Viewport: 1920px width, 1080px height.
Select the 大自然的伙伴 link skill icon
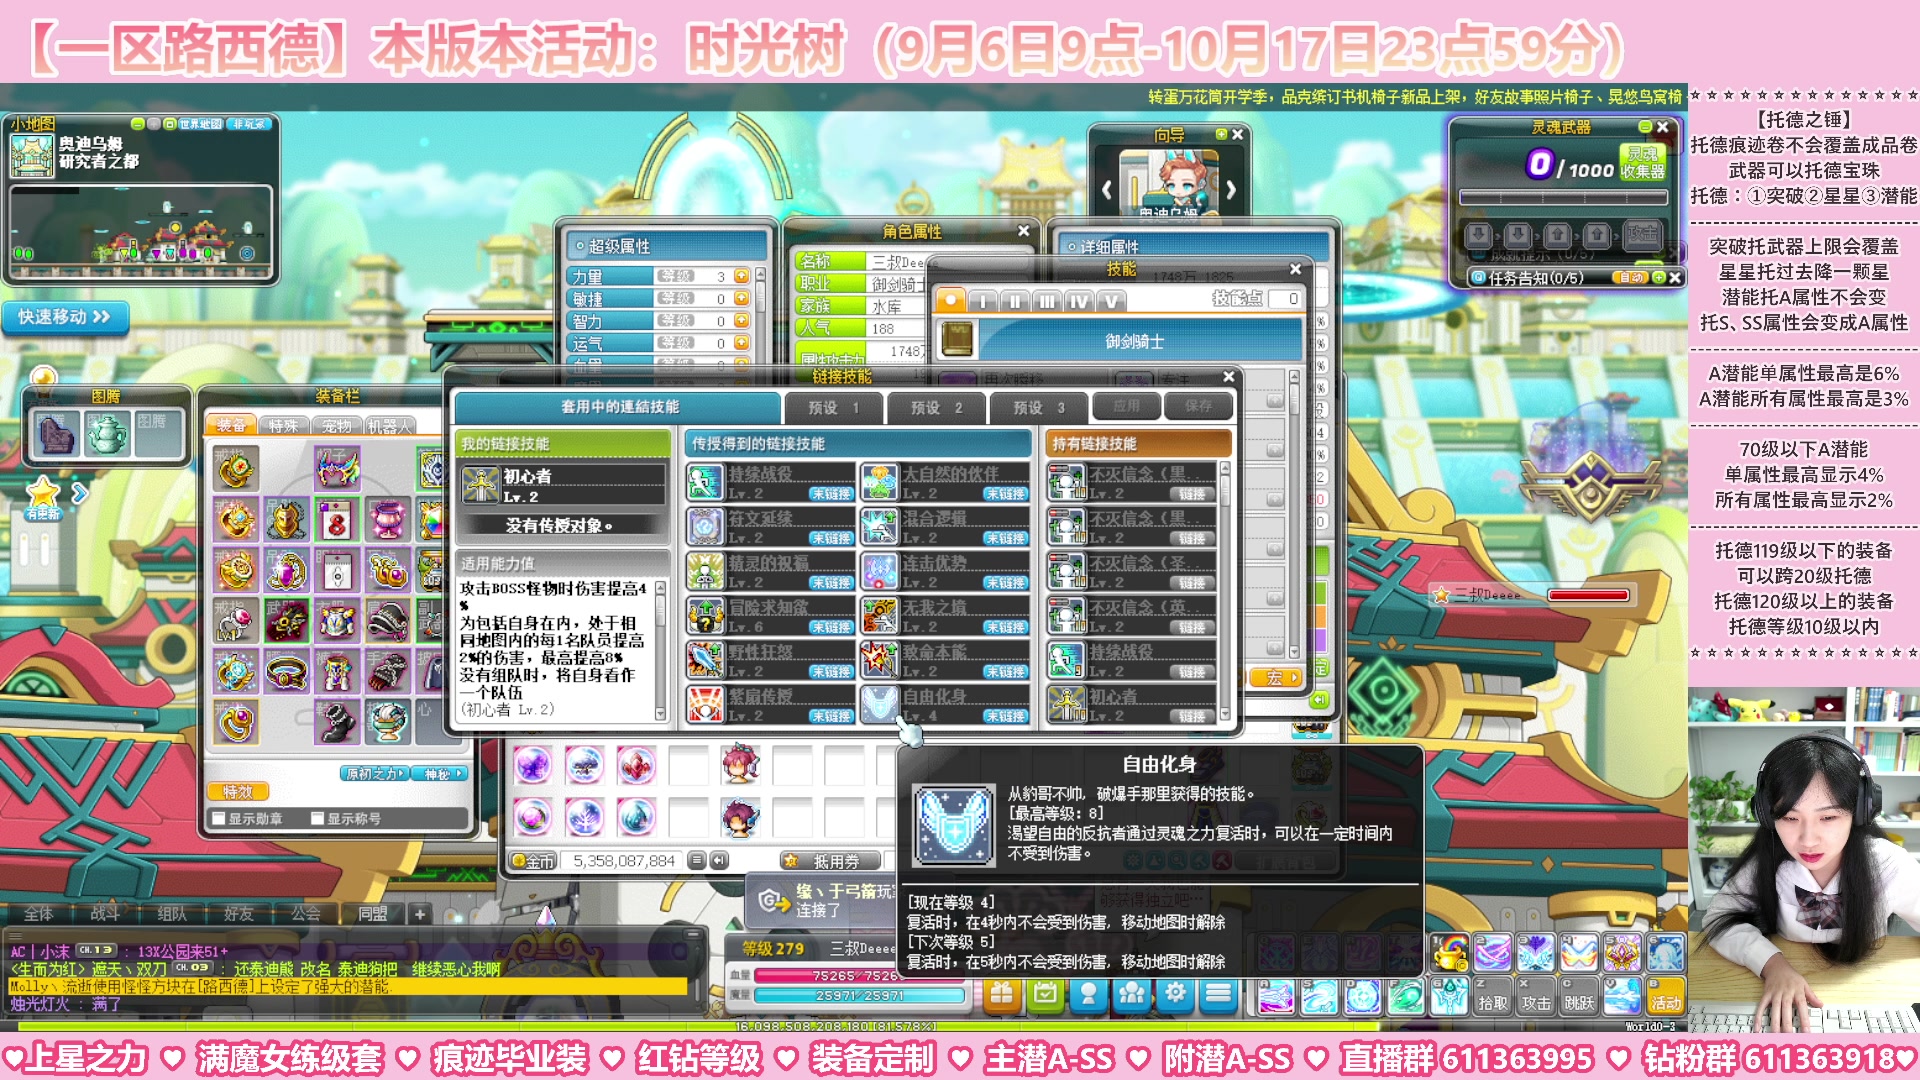[x=879, y=483]
